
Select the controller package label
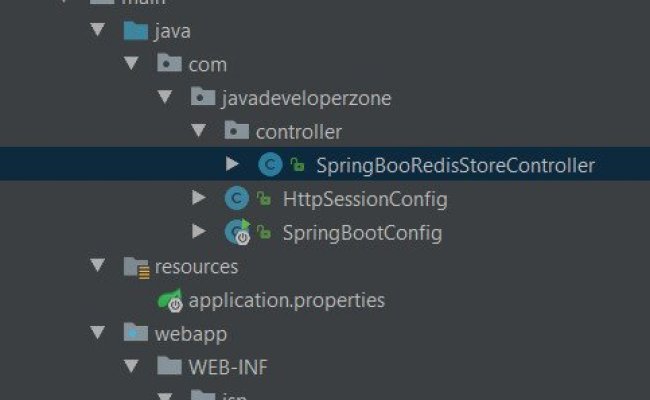(x=299, y=132)
